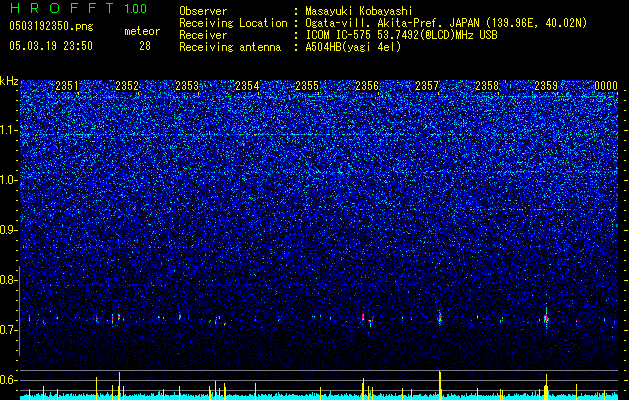The height and width of the screenshot is (400, 629).
Task: Click the 2358 time marker
Action: pyautogui.click(x=487, y=86)
